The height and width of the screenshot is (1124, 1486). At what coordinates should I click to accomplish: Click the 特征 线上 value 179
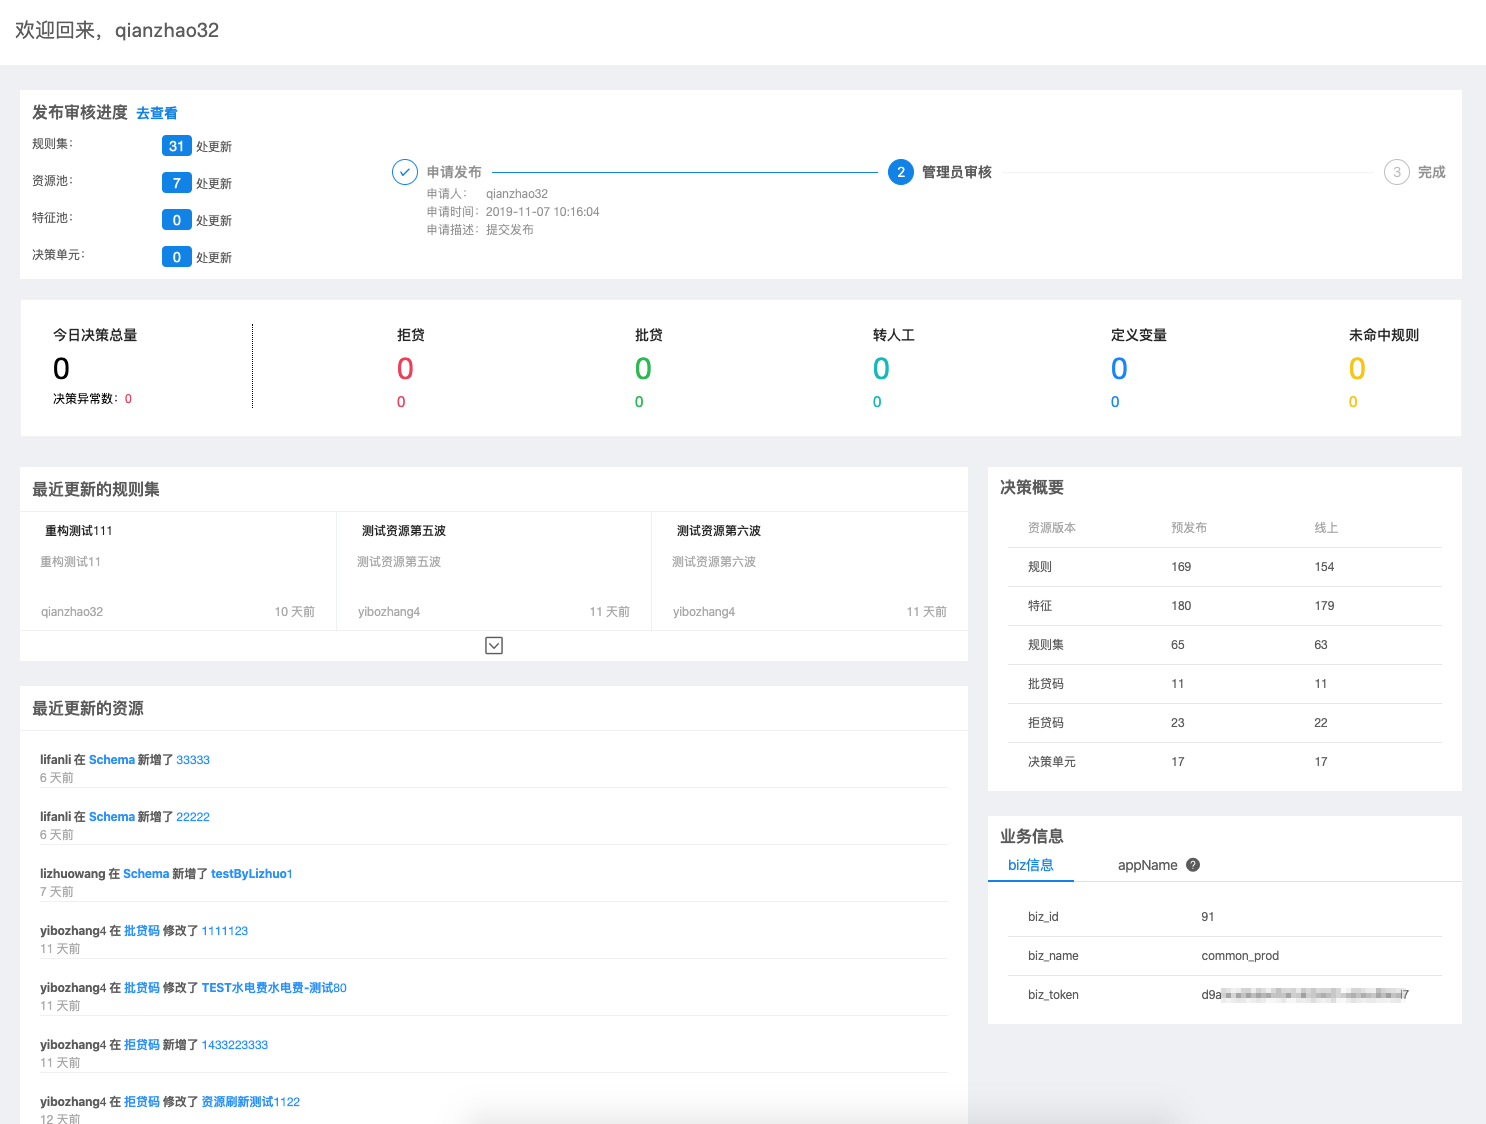click(x=1324, y=606)
